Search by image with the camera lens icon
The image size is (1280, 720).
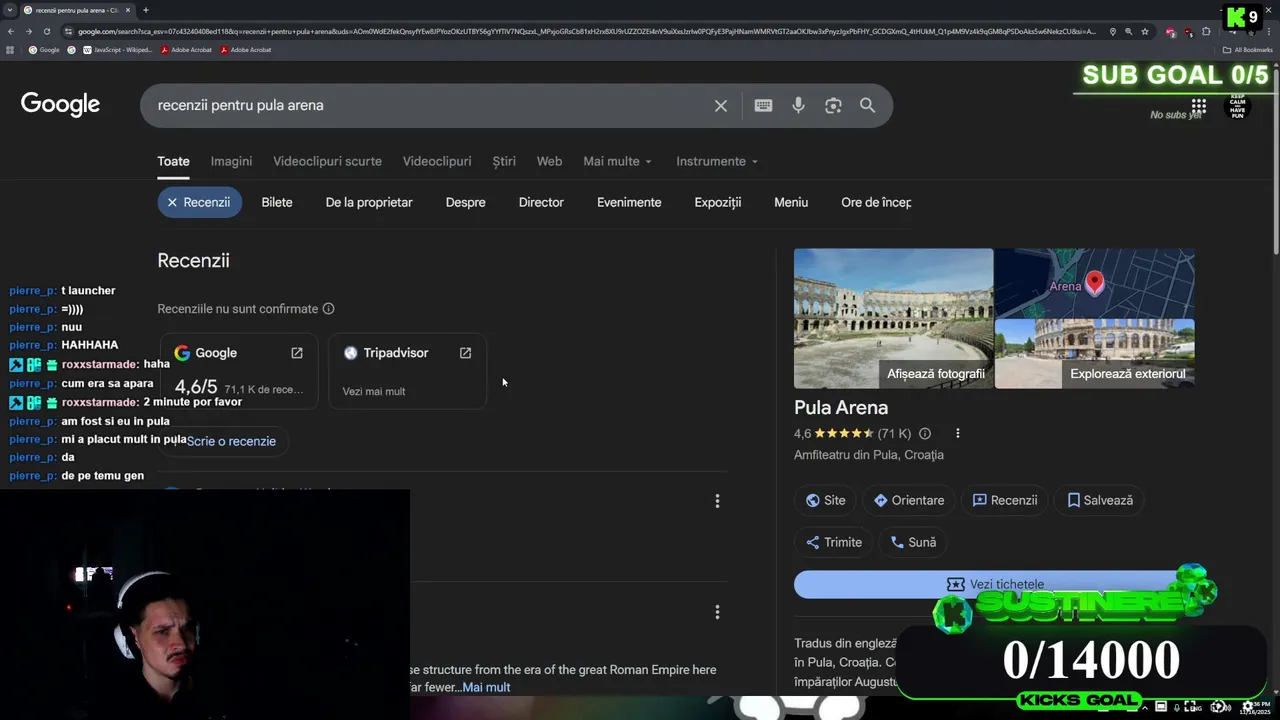click(833, 105)
